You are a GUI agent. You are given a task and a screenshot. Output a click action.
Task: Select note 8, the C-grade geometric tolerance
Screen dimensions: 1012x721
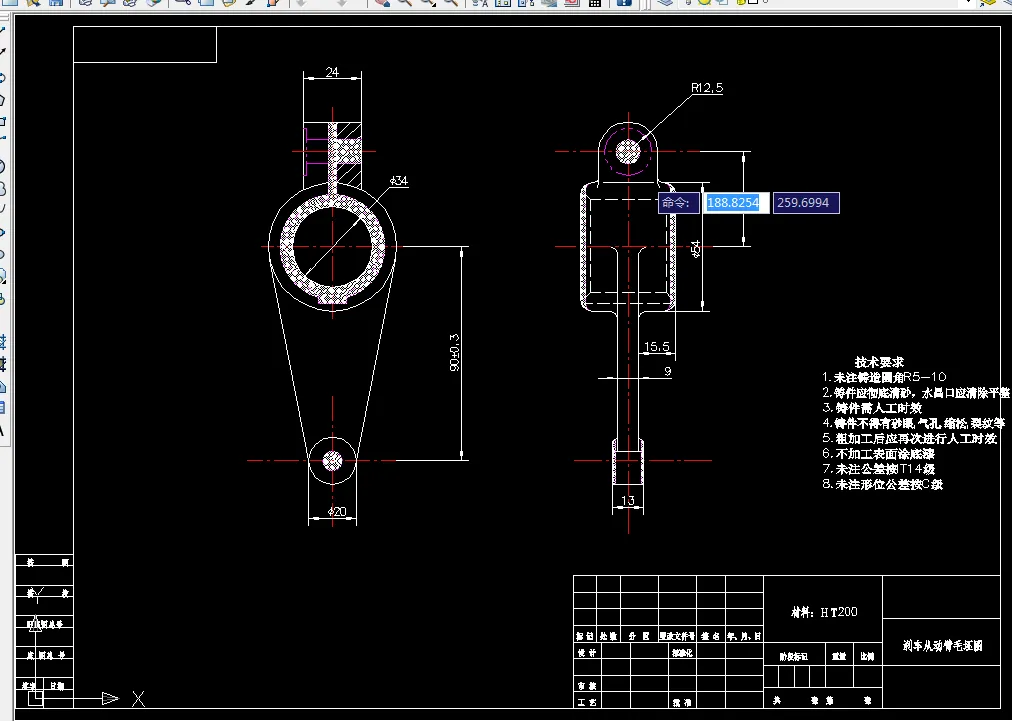pos(882,484)
